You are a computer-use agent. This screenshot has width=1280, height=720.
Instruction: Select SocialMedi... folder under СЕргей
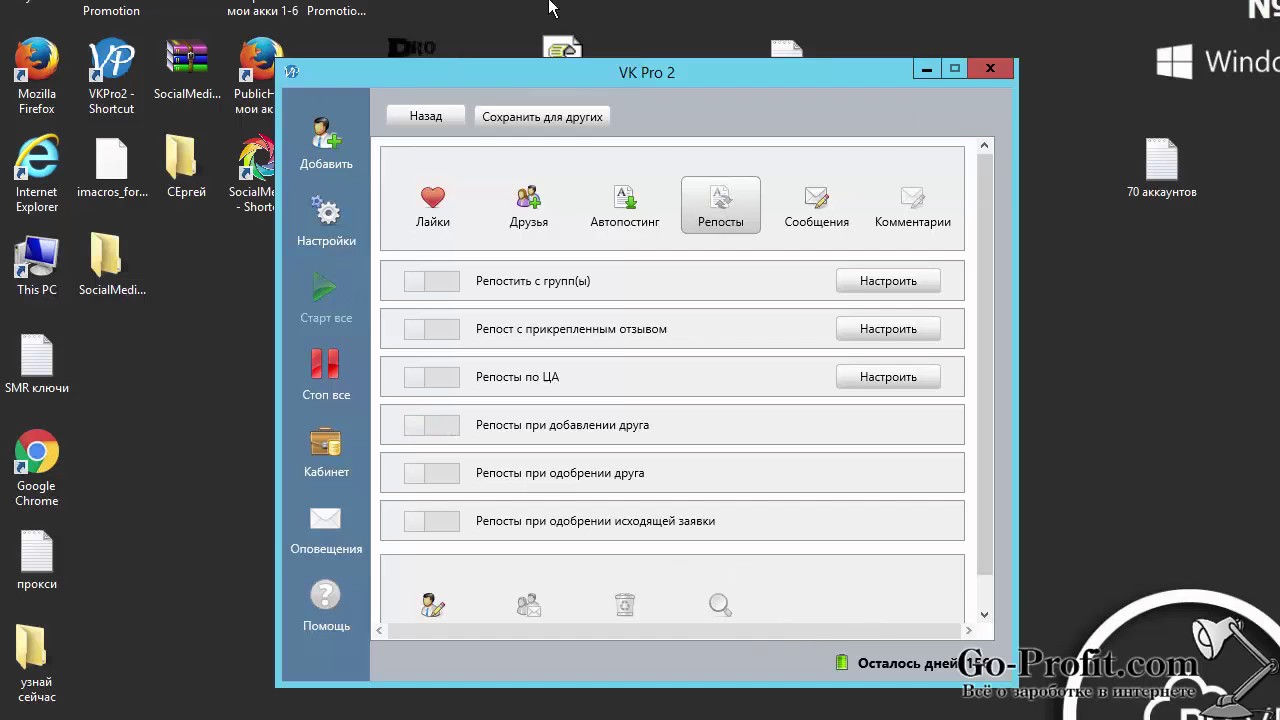click(112, 265)
